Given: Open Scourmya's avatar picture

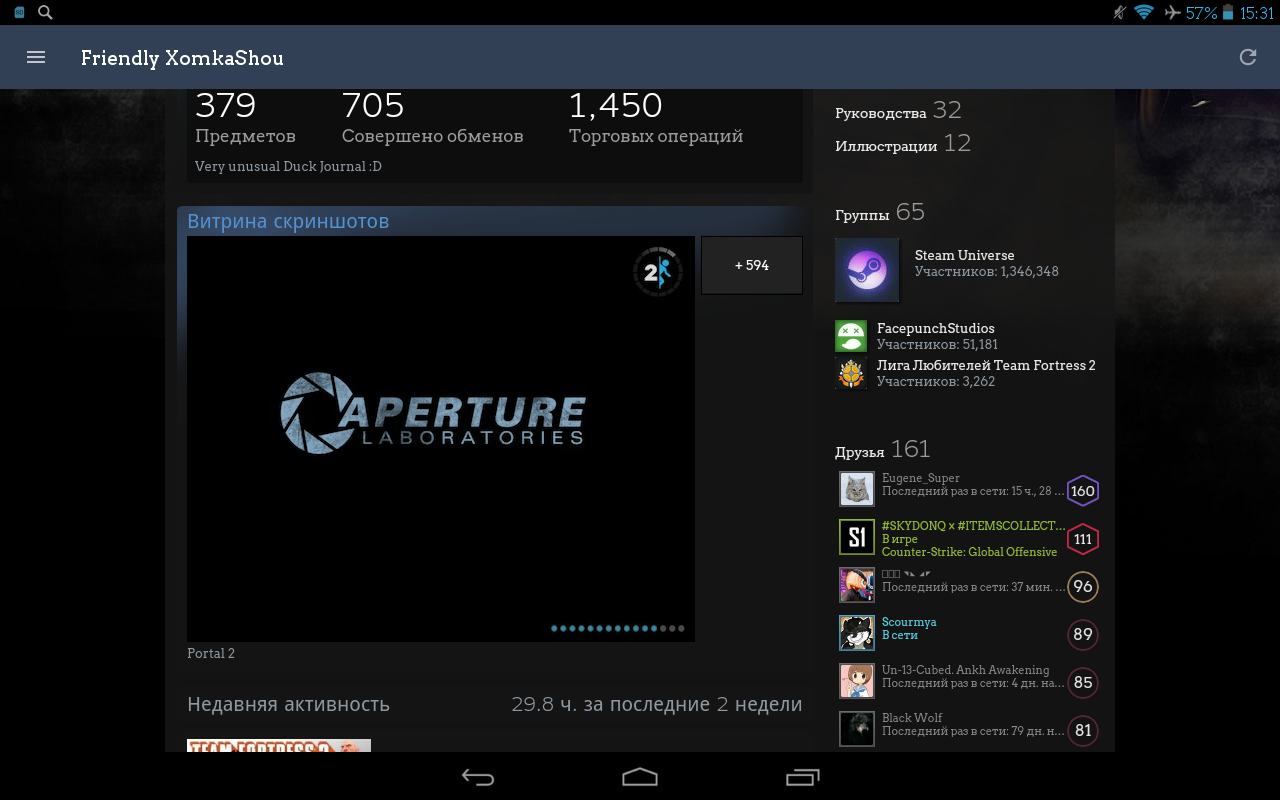Looking at the screenshot, I should (x=857, y=633).
